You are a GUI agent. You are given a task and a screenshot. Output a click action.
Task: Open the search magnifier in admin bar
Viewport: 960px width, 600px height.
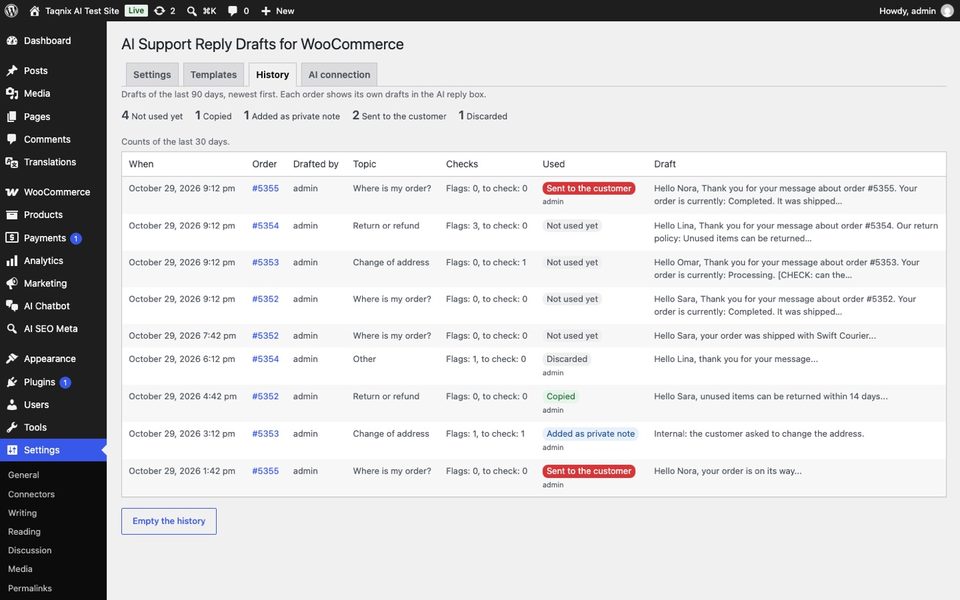[192, 10]
